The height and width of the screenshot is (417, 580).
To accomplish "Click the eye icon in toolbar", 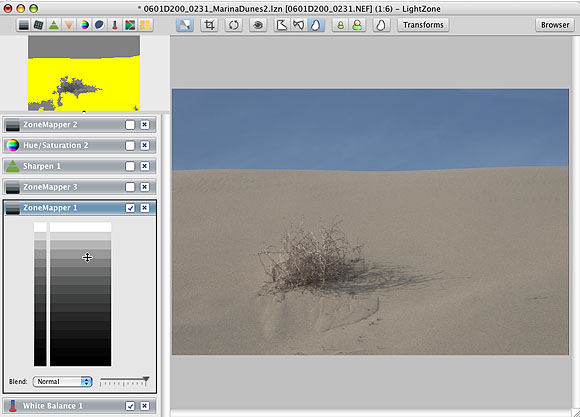I will (258, 25).
